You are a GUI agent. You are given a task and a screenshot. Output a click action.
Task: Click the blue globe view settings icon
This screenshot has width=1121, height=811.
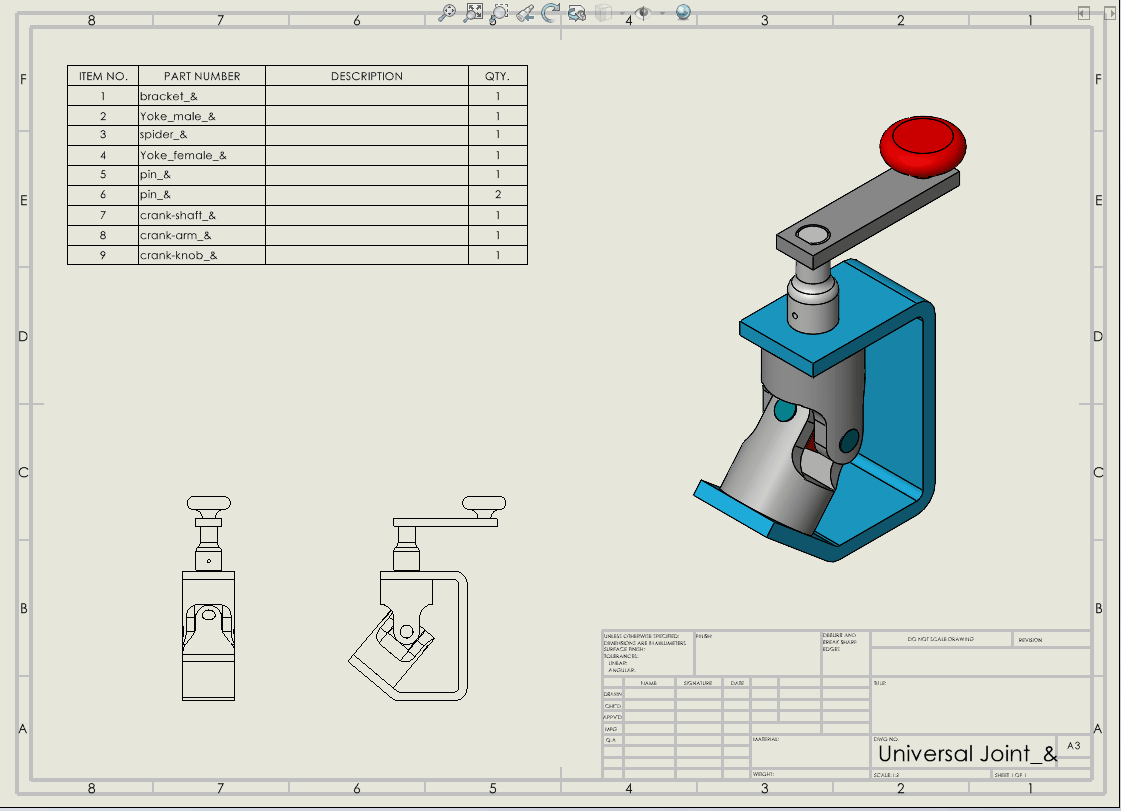tap(684, 12)
